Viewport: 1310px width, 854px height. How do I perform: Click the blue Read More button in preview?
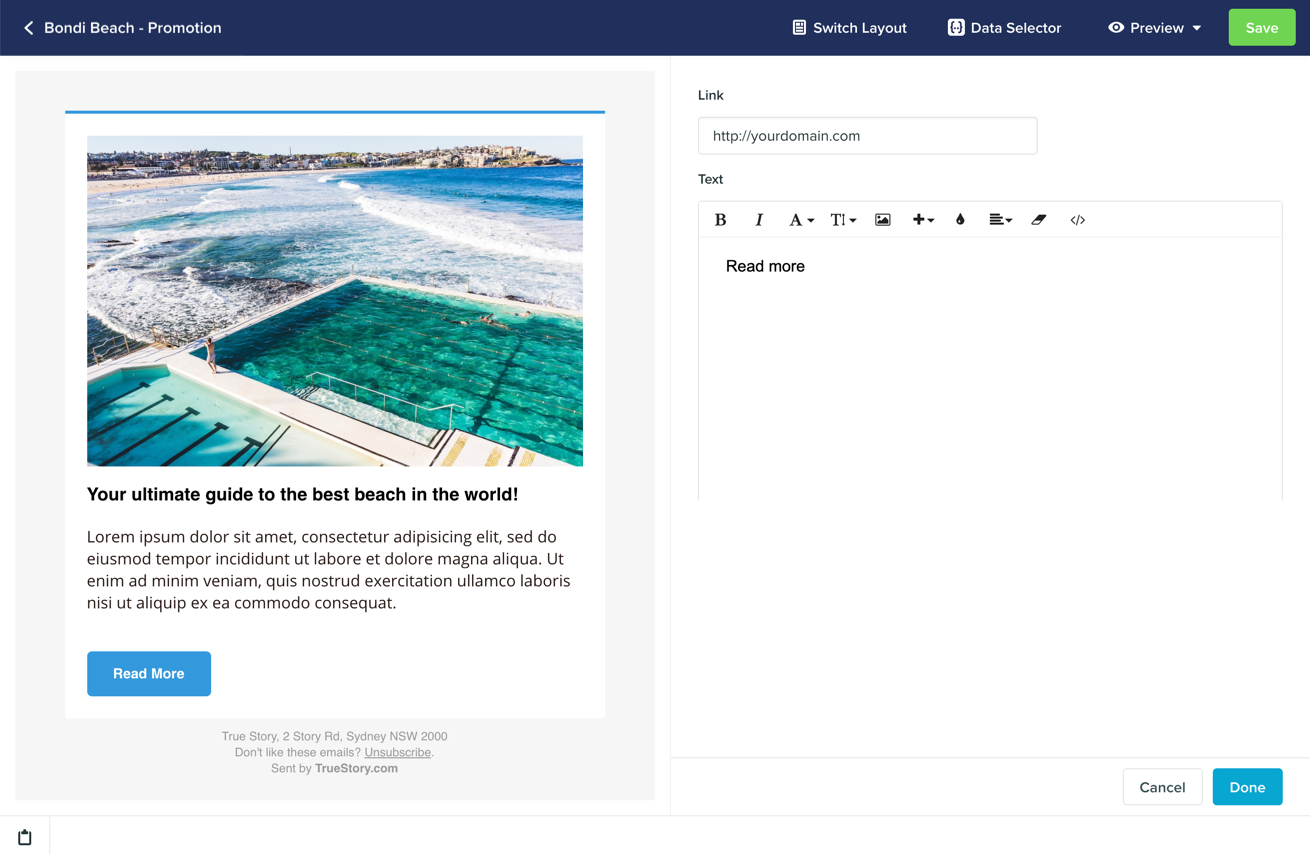point(149,674)
